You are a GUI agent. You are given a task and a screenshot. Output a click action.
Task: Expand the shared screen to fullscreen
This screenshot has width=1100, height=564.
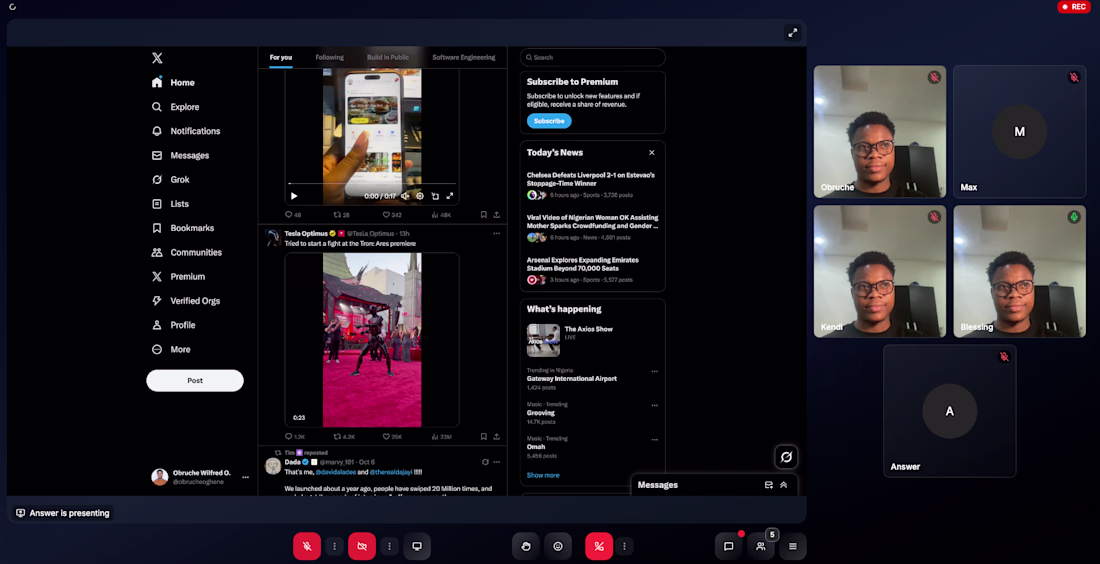[792, 33]
